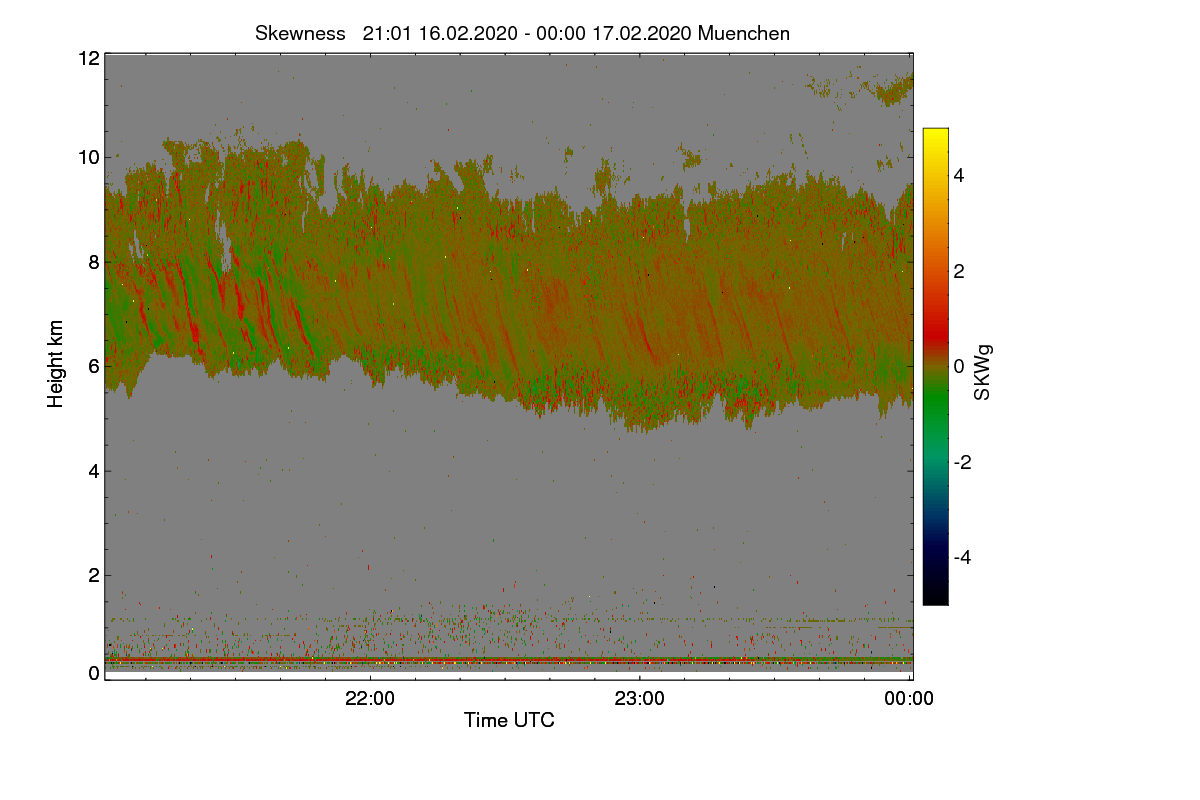The image size is (1200, 800).
Task: Click the 6 km height tick label
Action: coord(94,366)
